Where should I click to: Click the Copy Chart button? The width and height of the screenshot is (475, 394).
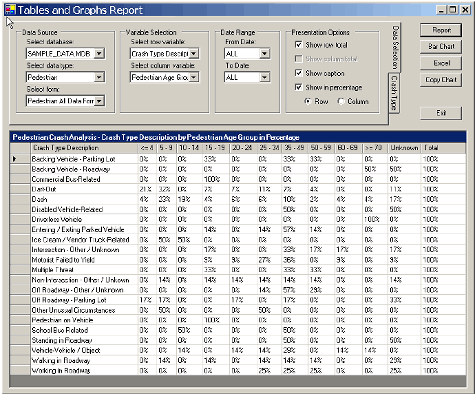tap(441, 80)
